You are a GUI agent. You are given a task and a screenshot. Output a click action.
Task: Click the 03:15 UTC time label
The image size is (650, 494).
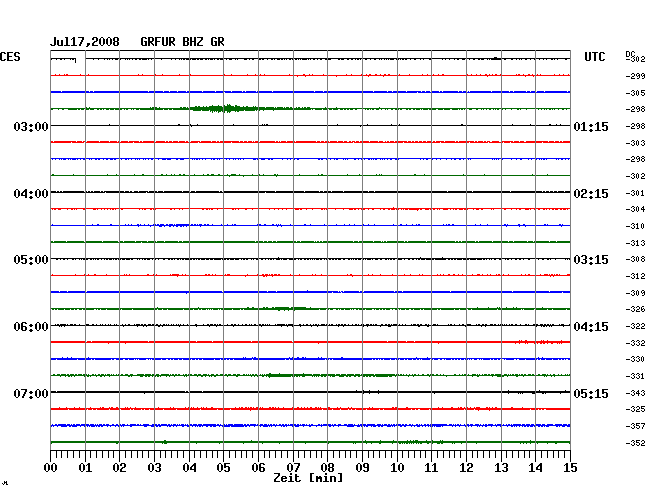(591, 260)
